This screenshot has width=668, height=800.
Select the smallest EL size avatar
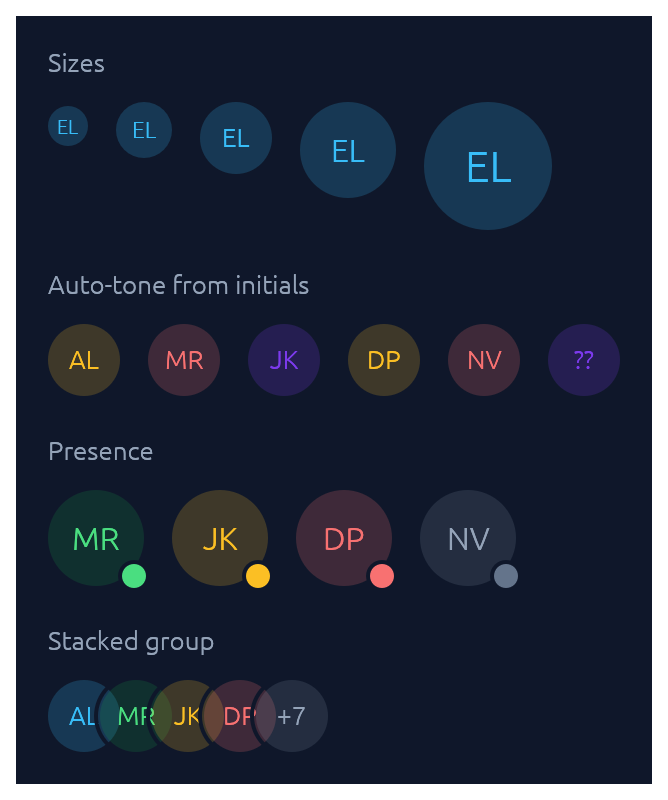tap(67, 126)
